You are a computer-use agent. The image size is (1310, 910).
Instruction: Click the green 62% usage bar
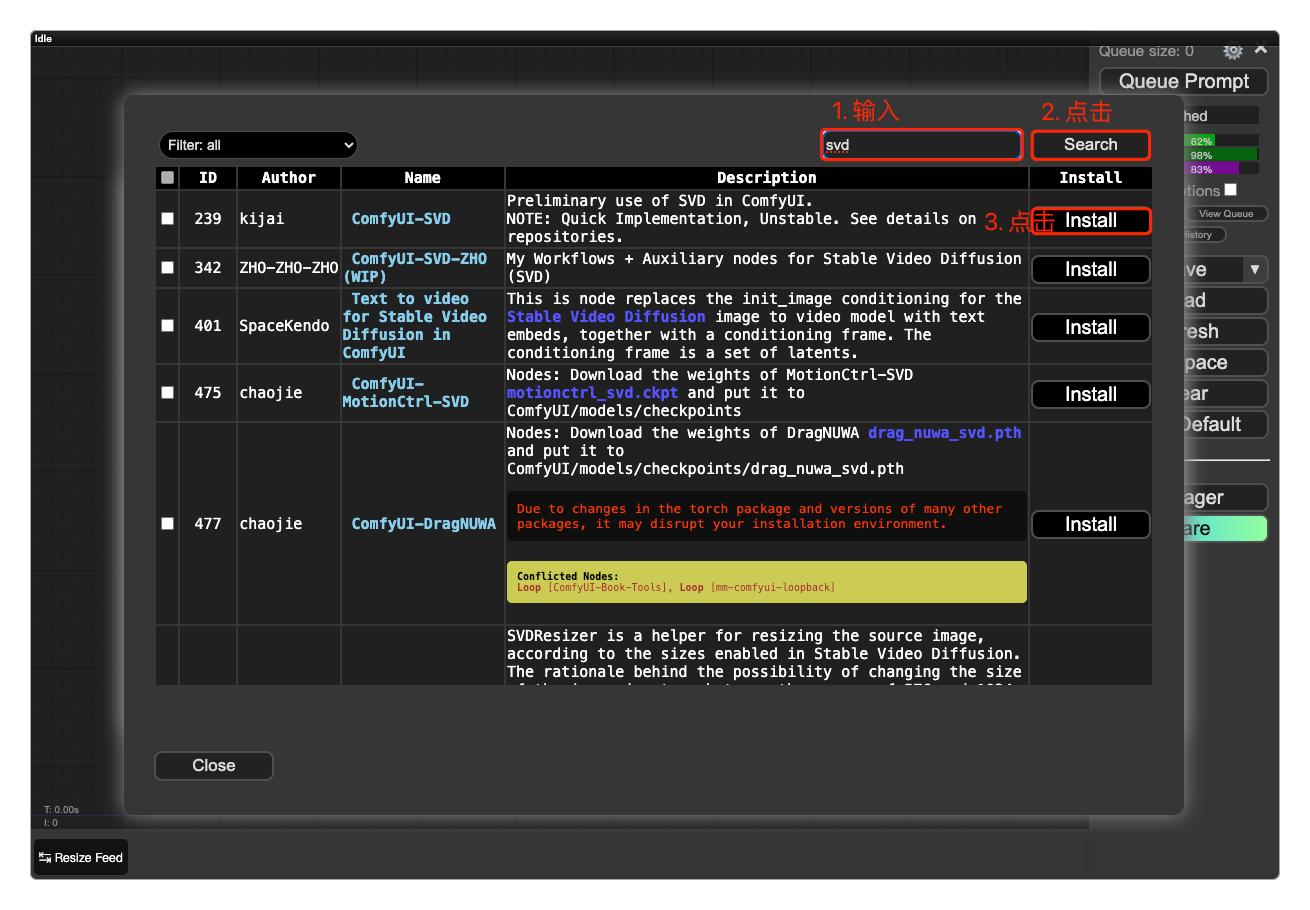[x=1200, y=141]
